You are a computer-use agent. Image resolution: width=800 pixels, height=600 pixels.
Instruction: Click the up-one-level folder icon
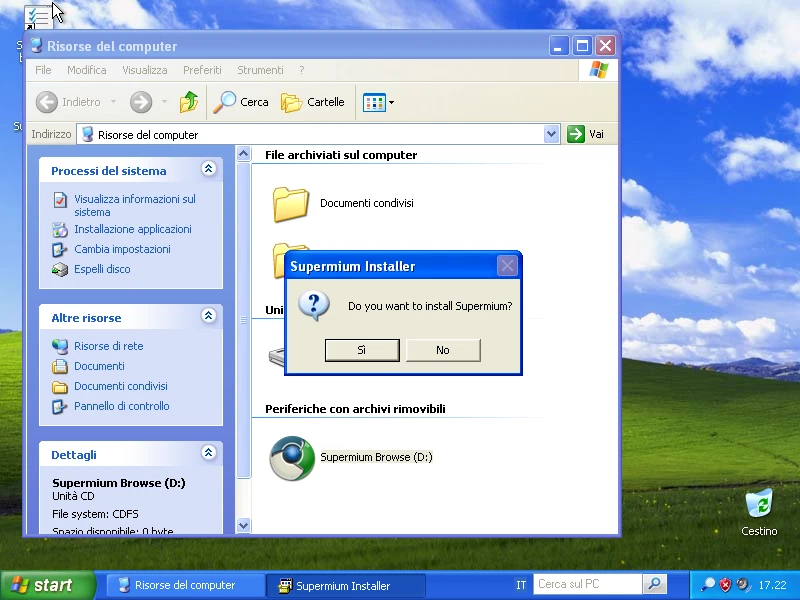click(188, 102)
